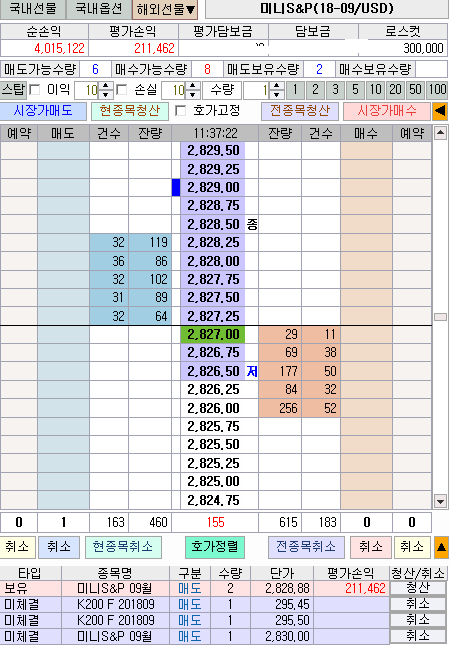Click scrollbar down arrow of order book

click(x=440, y=500)
